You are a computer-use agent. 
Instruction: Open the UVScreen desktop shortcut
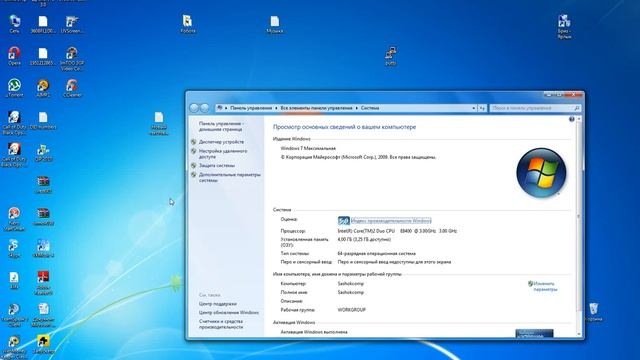[x=72, y=24]
